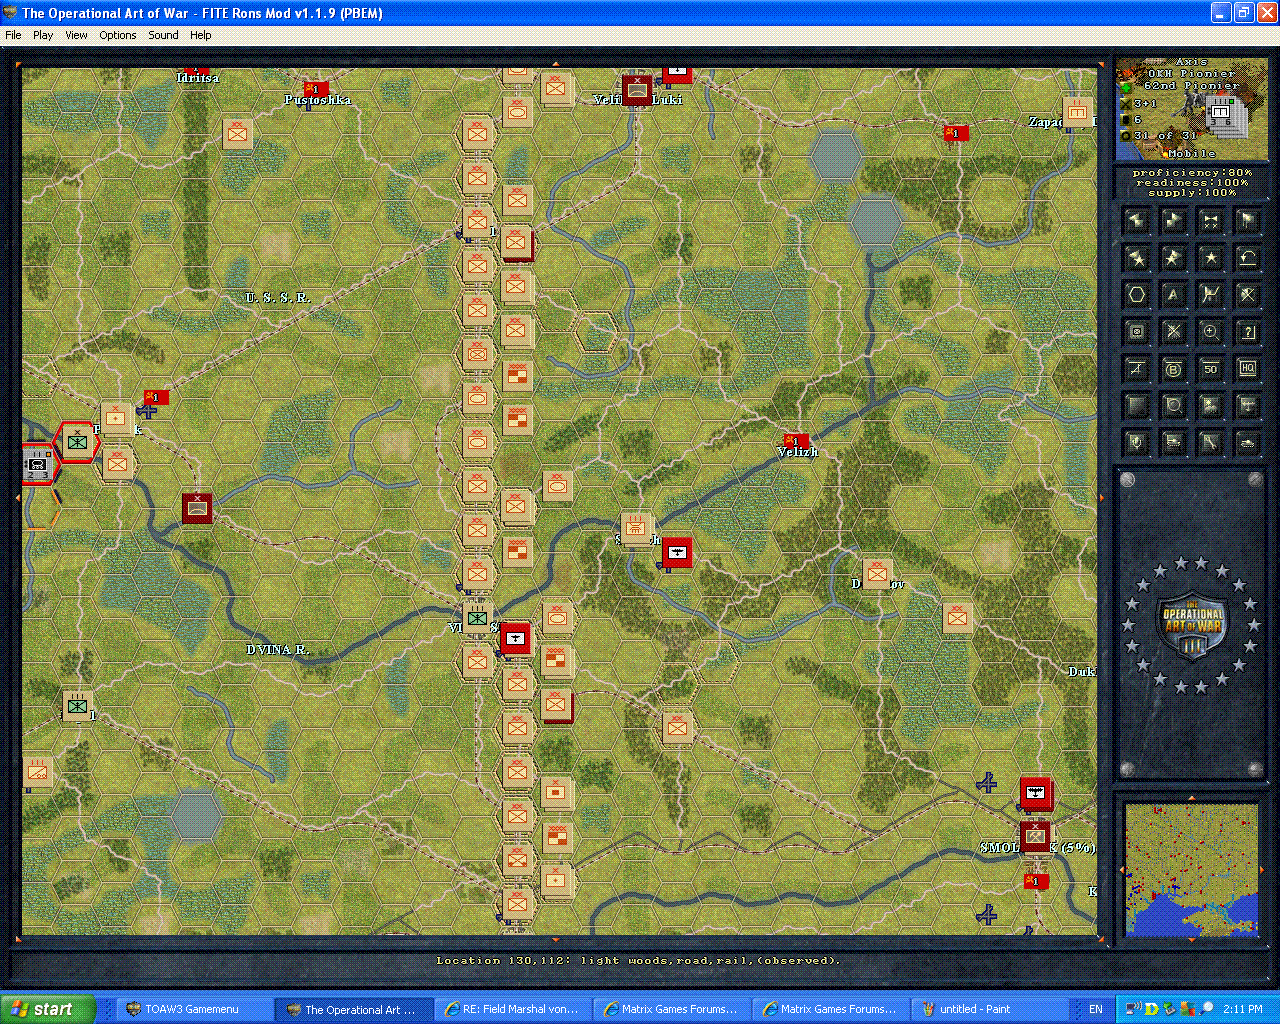The height and width of the screenshot is (1024, 1280).
Task: Open the View menu
Action: [x=76, y=35]
